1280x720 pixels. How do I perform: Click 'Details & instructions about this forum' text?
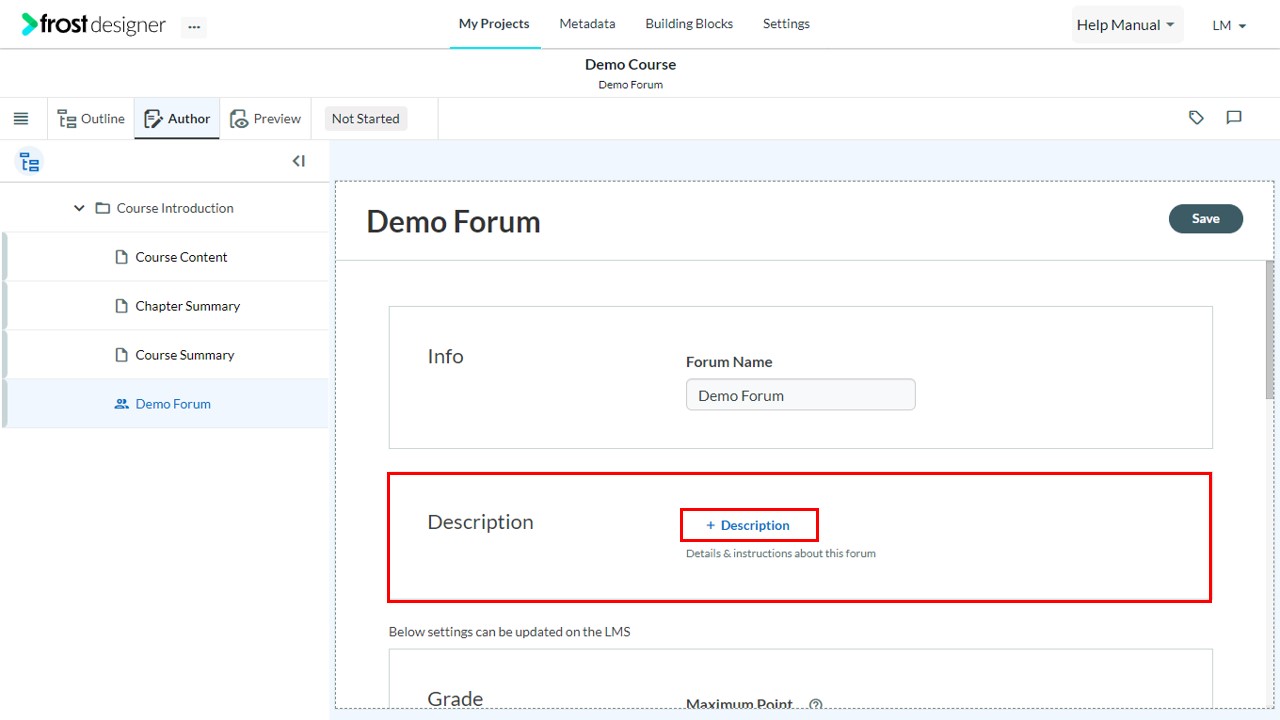click(x=780, y=553)
